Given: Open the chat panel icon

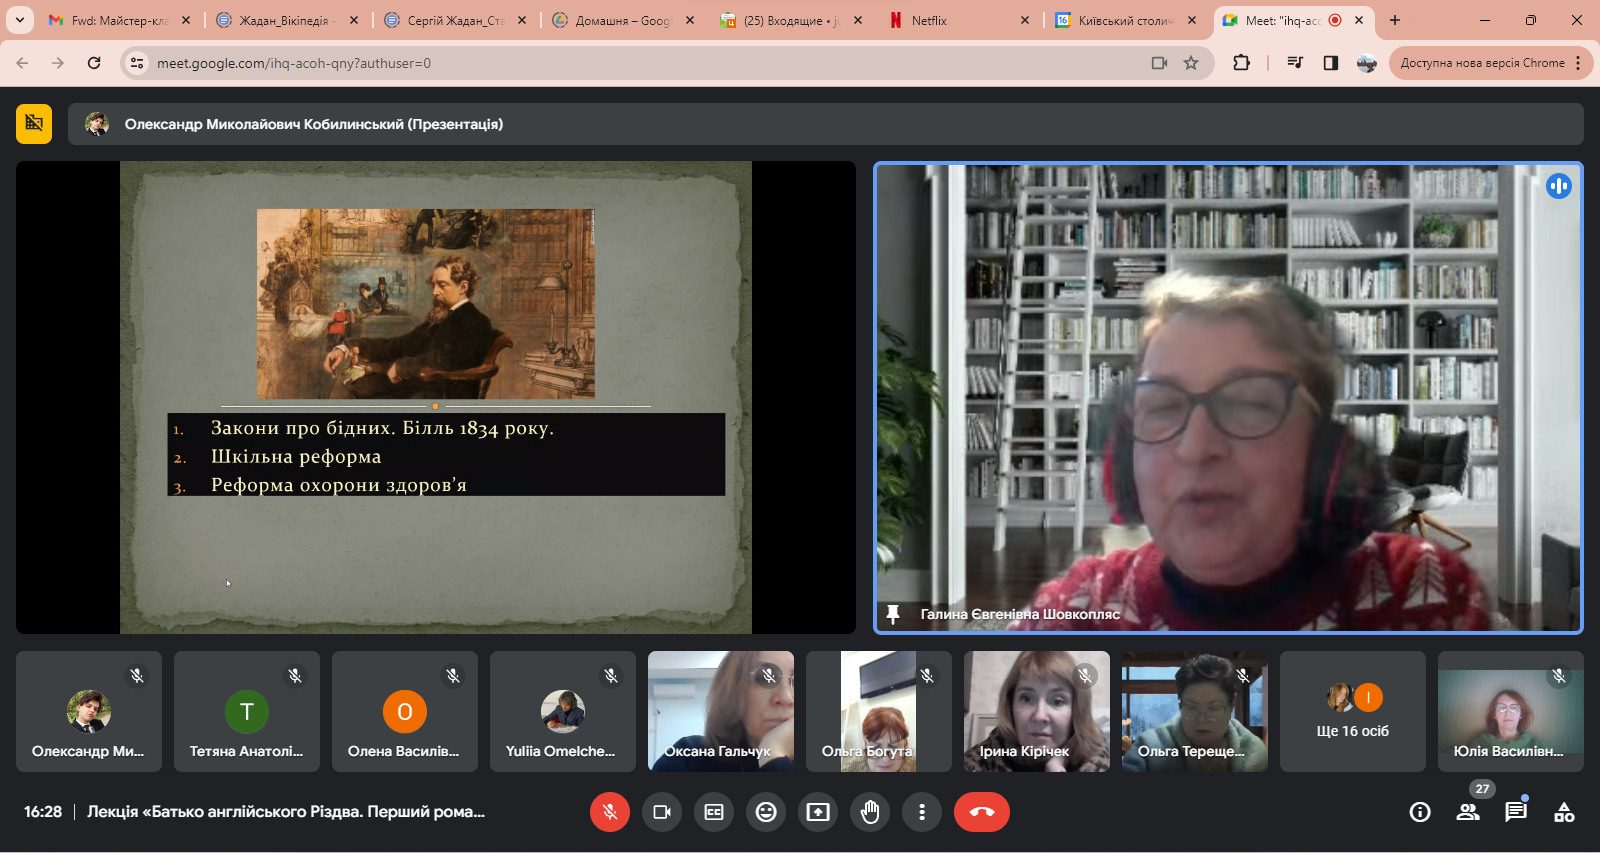Looking at the screenshot, I should tap(1516, 812).
